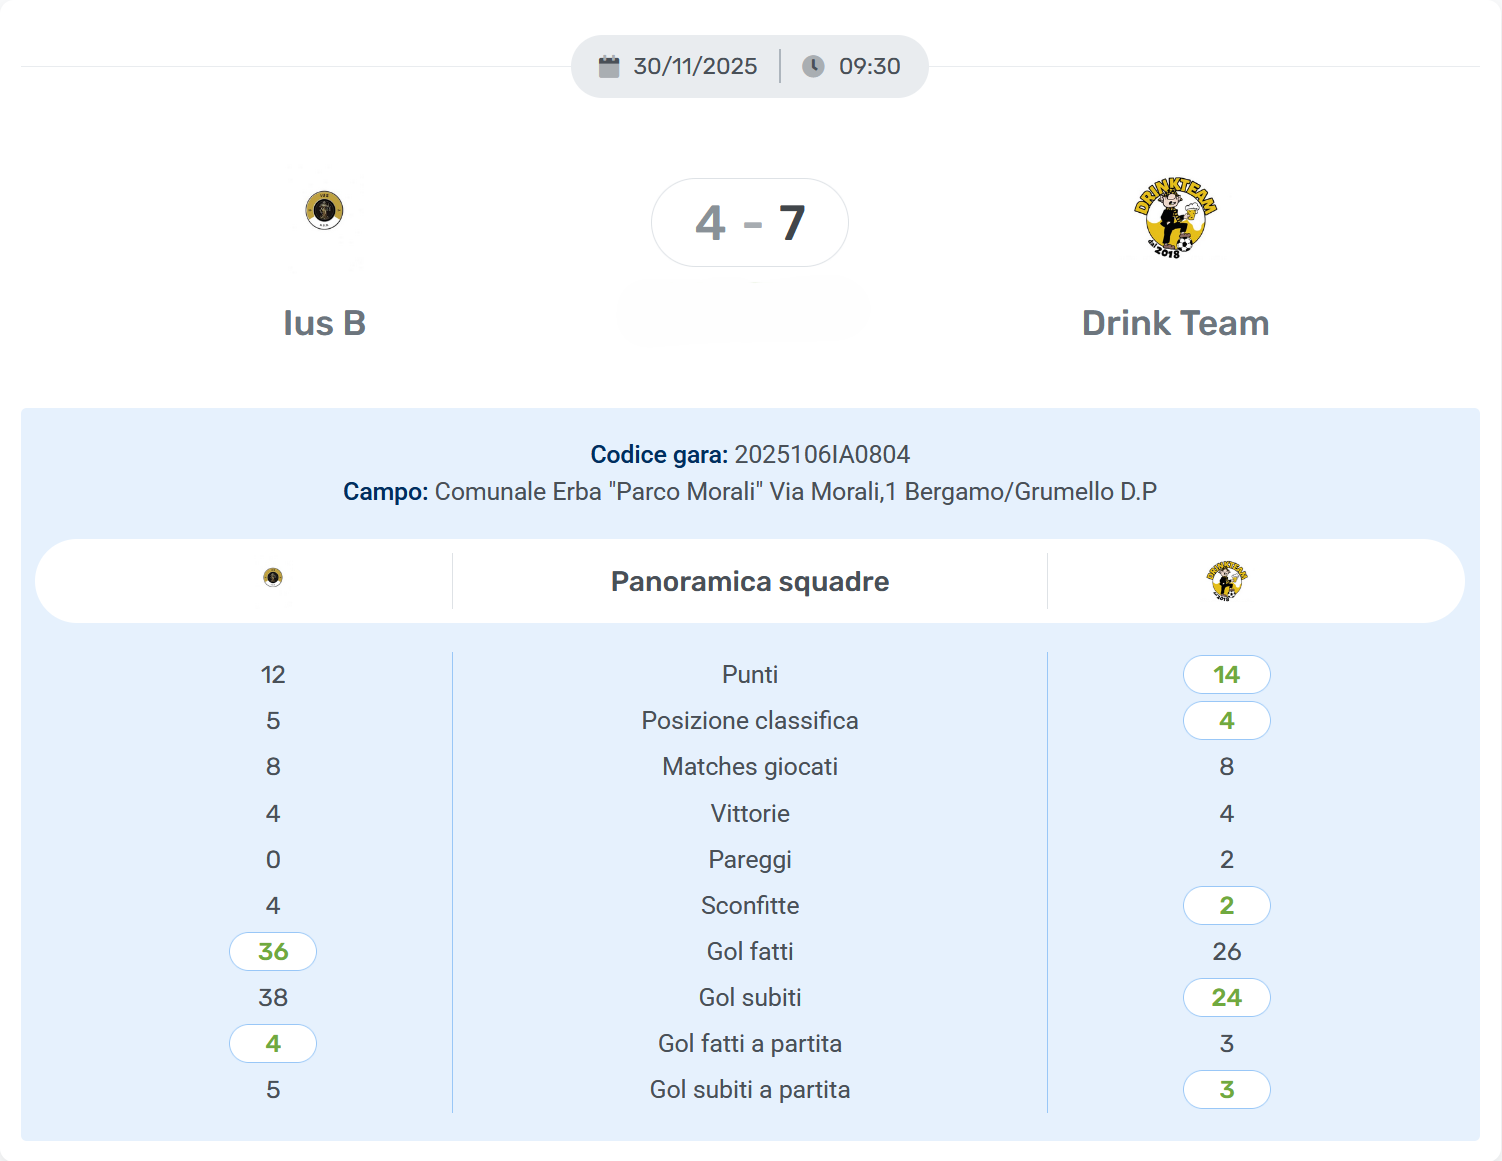Click the clock icon beside 09:30
1502x1161 pixels.
[814, 67]
